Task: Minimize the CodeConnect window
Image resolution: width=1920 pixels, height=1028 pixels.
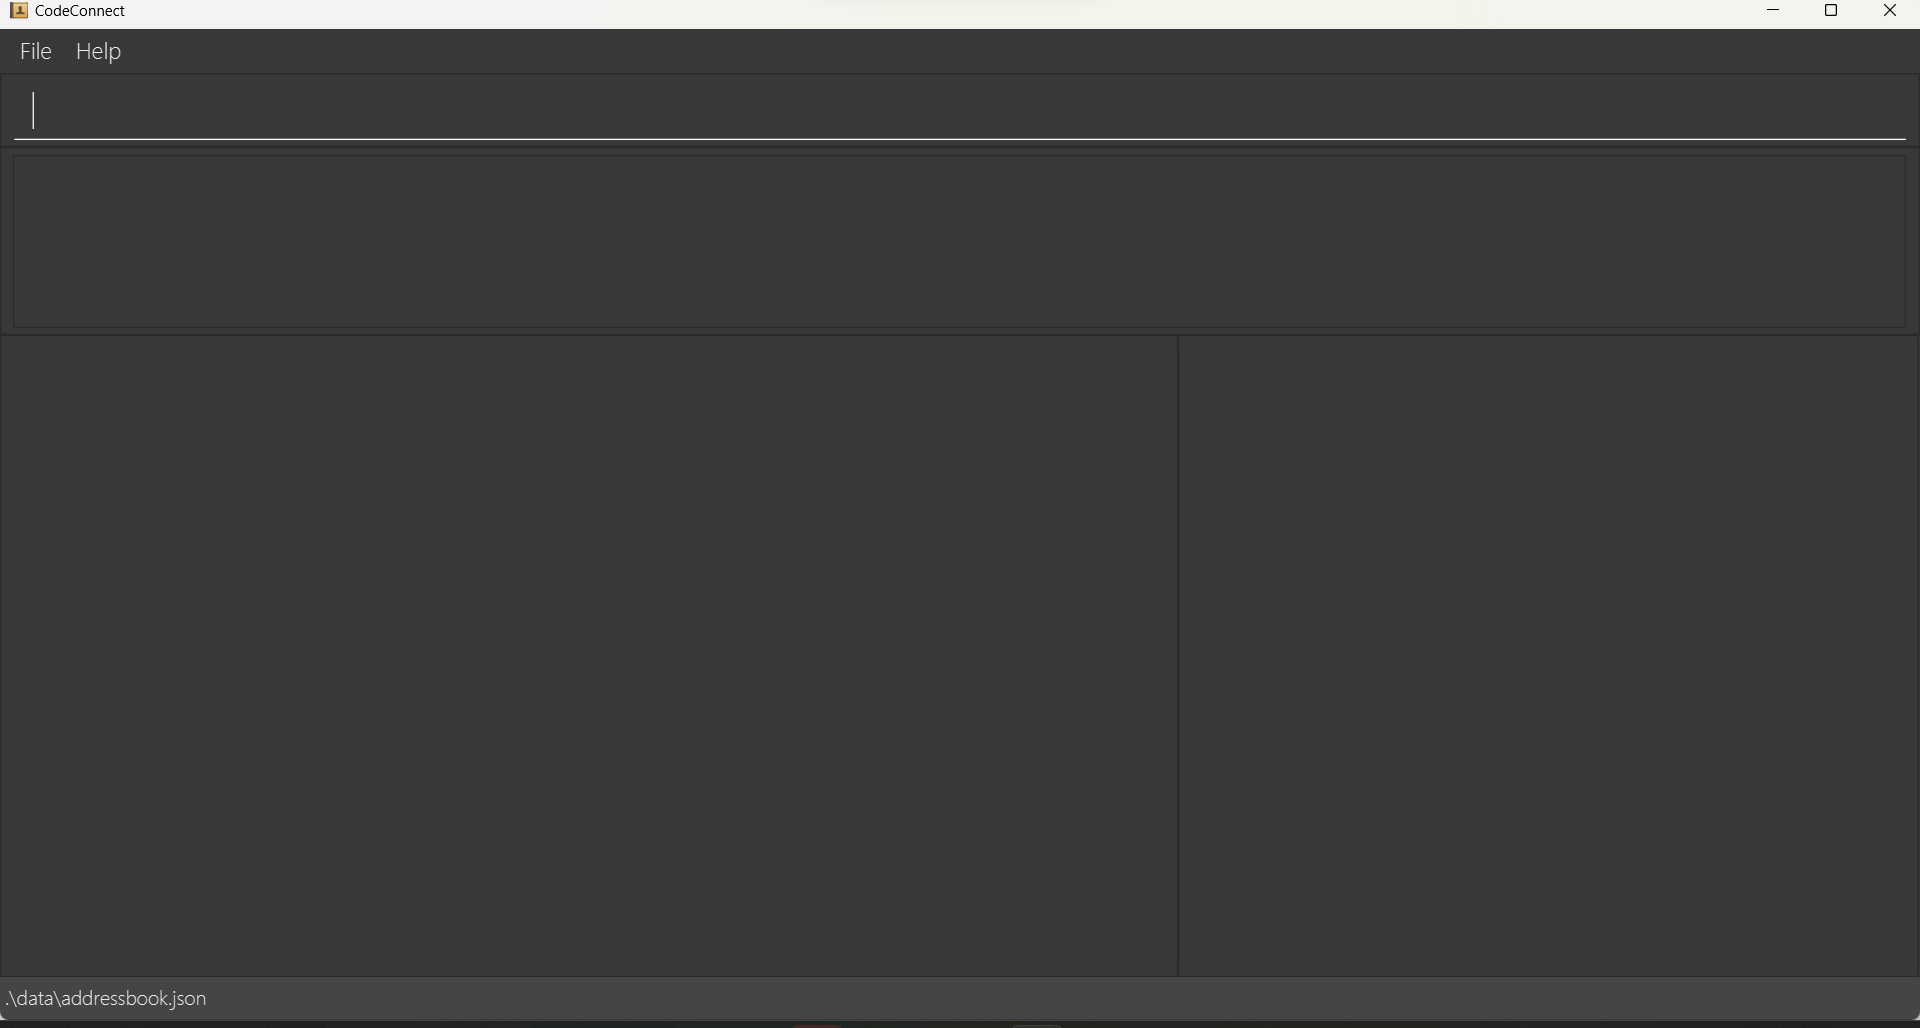Action: pos(1773,11)
